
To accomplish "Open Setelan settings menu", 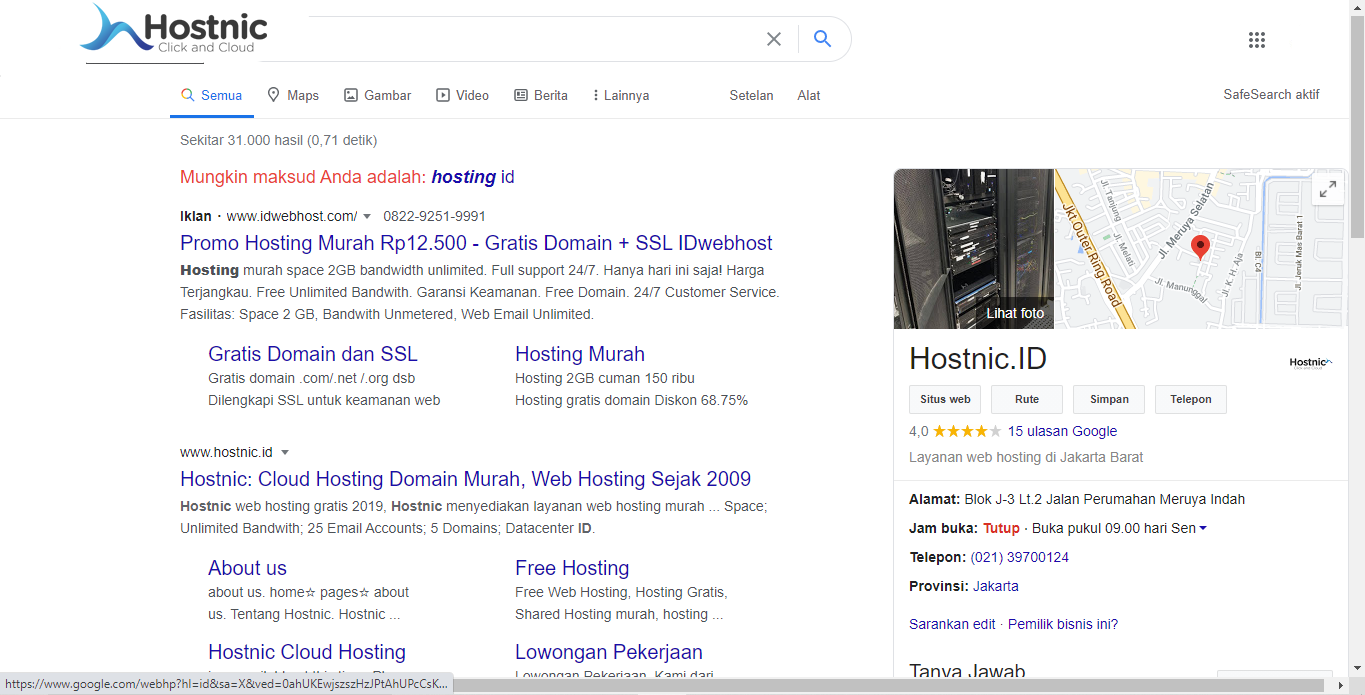I will click(x=751, y=96).
